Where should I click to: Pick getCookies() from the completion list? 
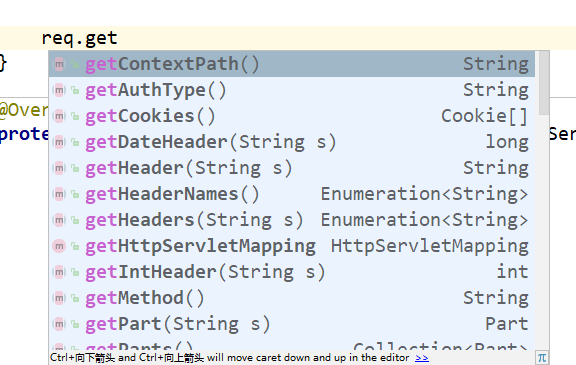pyautogui.click(x=292, y=116)
